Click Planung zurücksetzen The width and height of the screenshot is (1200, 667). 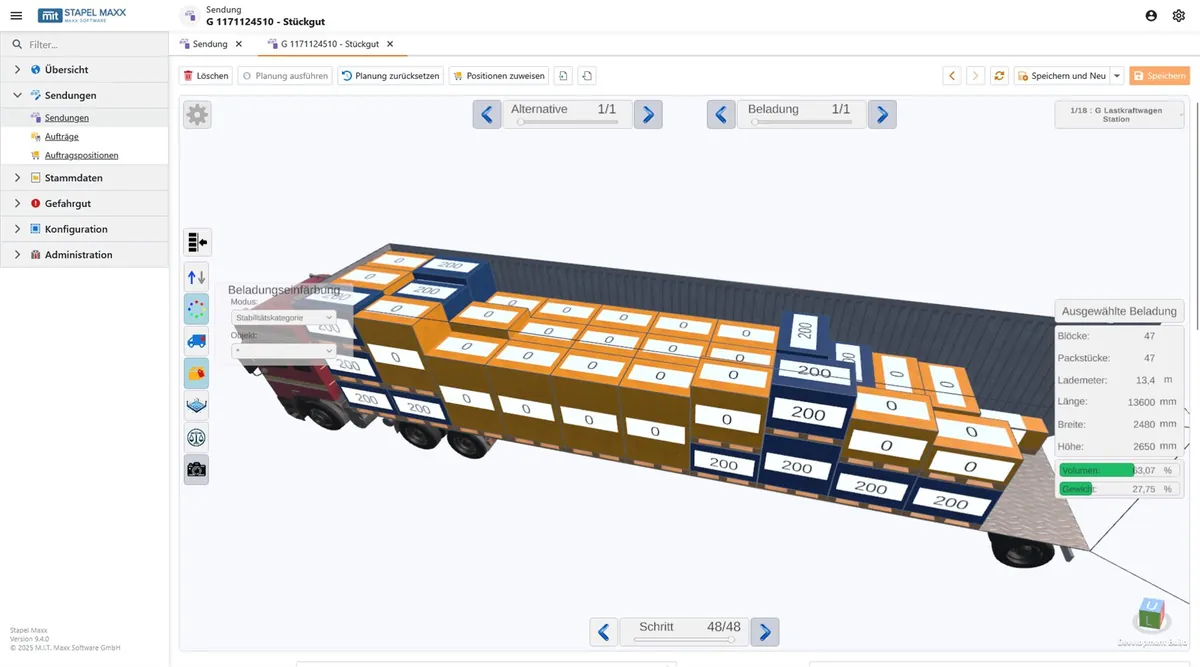(390, 76)
